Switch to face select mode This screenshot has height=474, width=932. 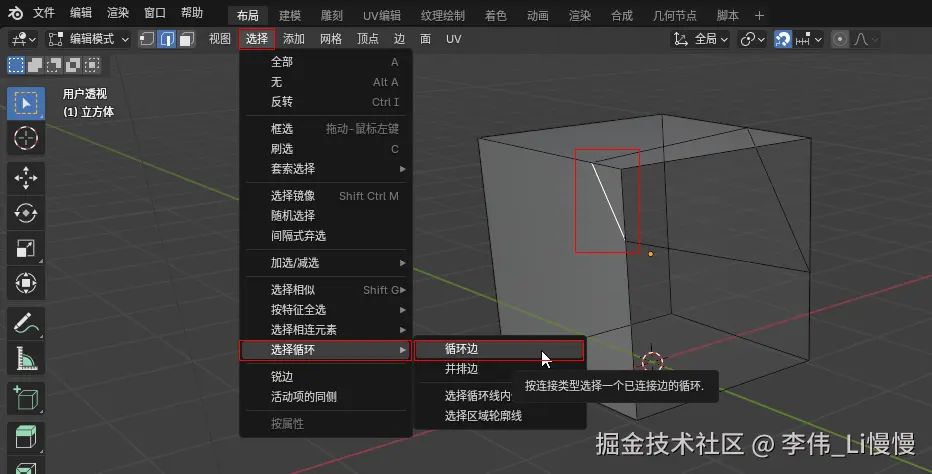tap(187, 39)
